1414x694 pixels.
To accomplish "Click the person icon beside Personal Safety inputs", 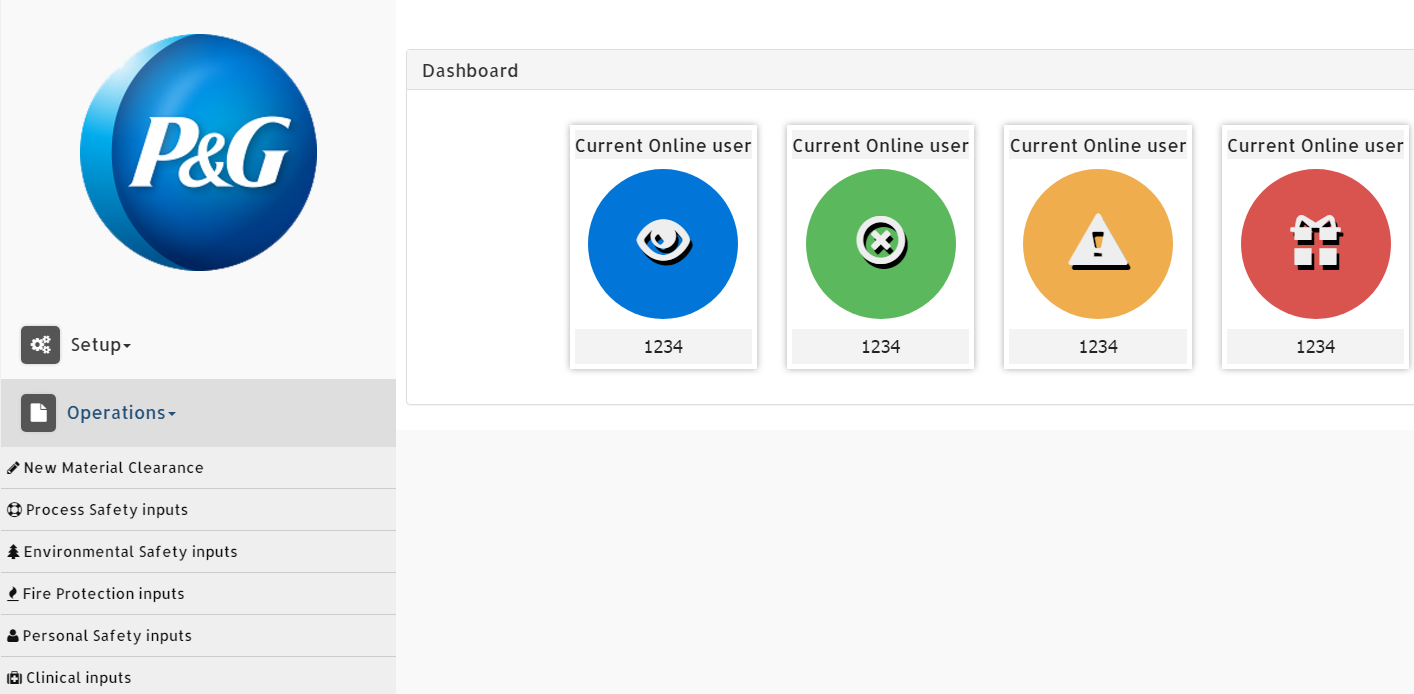I will [x=13, y=636].
